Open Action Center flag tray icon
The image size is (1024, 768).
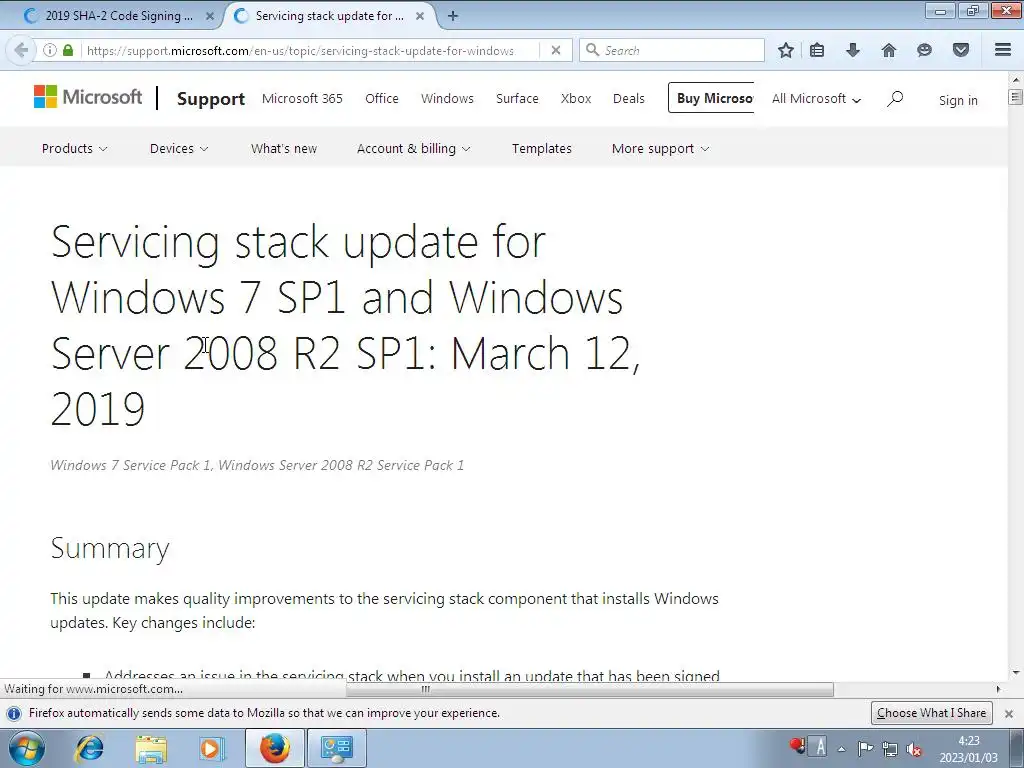point(865,749)
